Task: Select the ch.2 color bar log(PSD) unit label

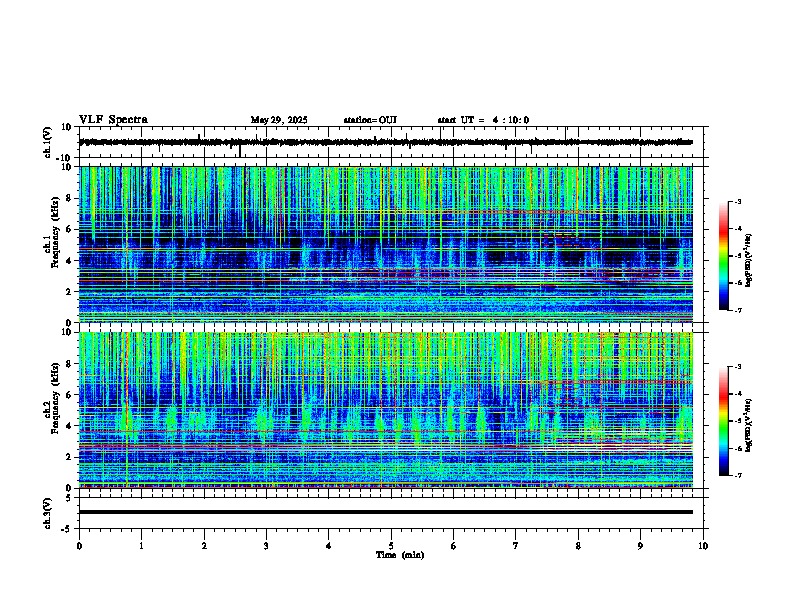Action: click(749, 426)
